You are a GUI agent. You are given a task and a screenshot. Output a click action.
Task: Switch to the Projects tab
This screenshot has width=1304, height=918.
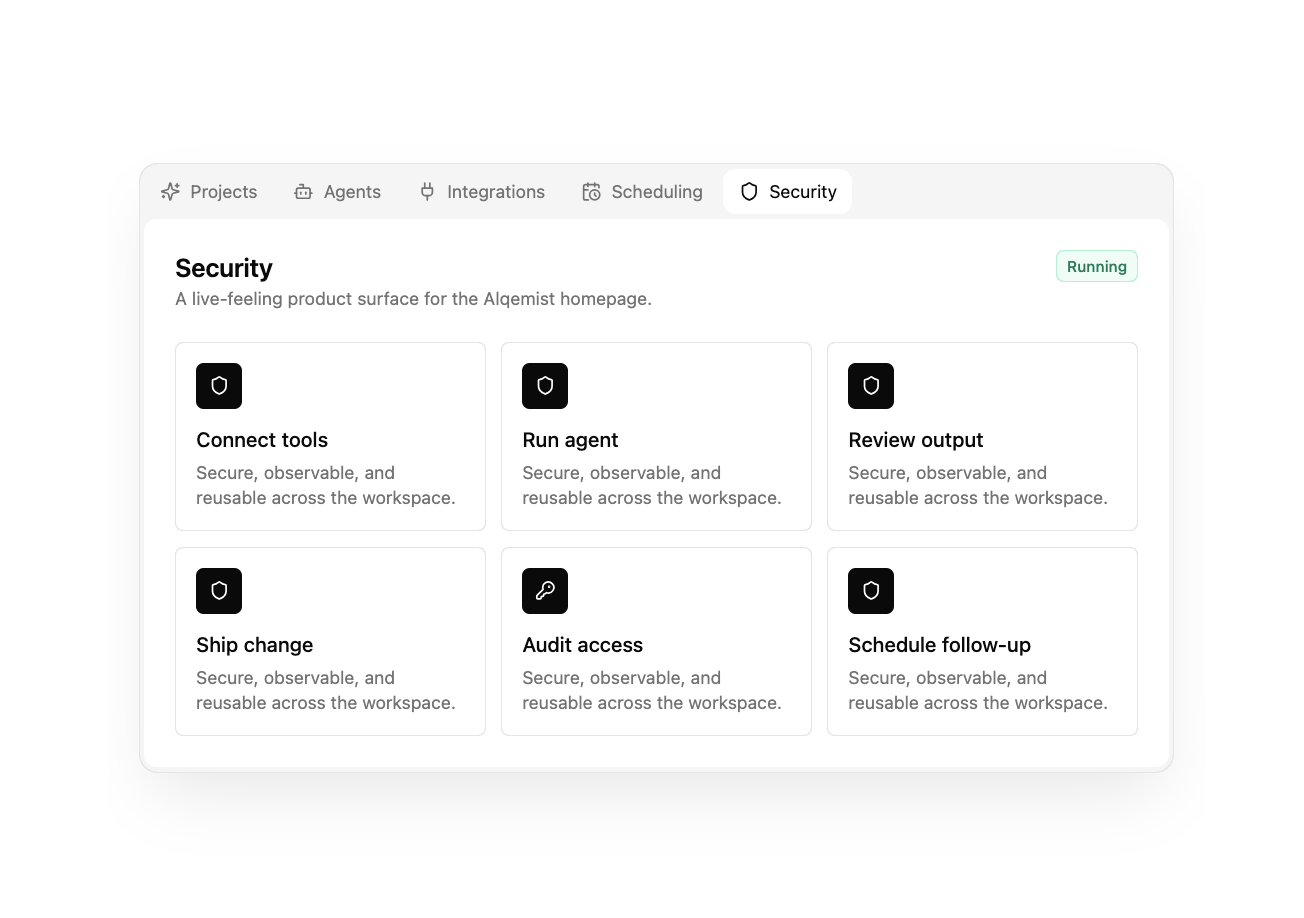(209, 192)
